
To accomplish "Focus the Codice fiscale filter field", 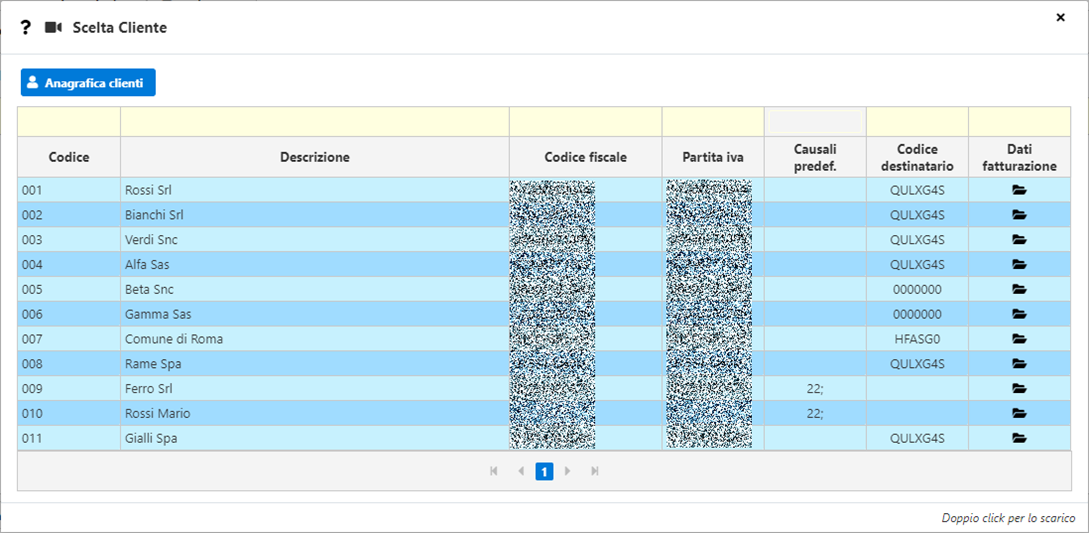I will (585, 122).
